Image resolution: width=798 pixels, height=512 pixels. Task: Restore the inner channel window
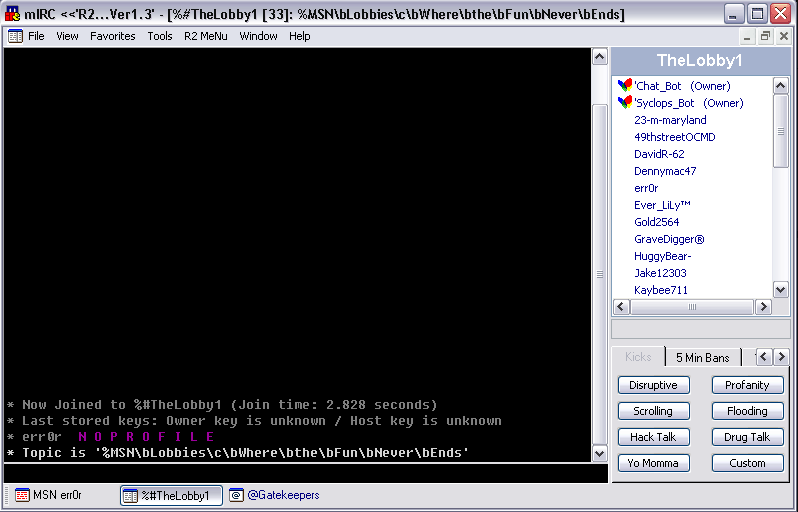tap(765, 36)
